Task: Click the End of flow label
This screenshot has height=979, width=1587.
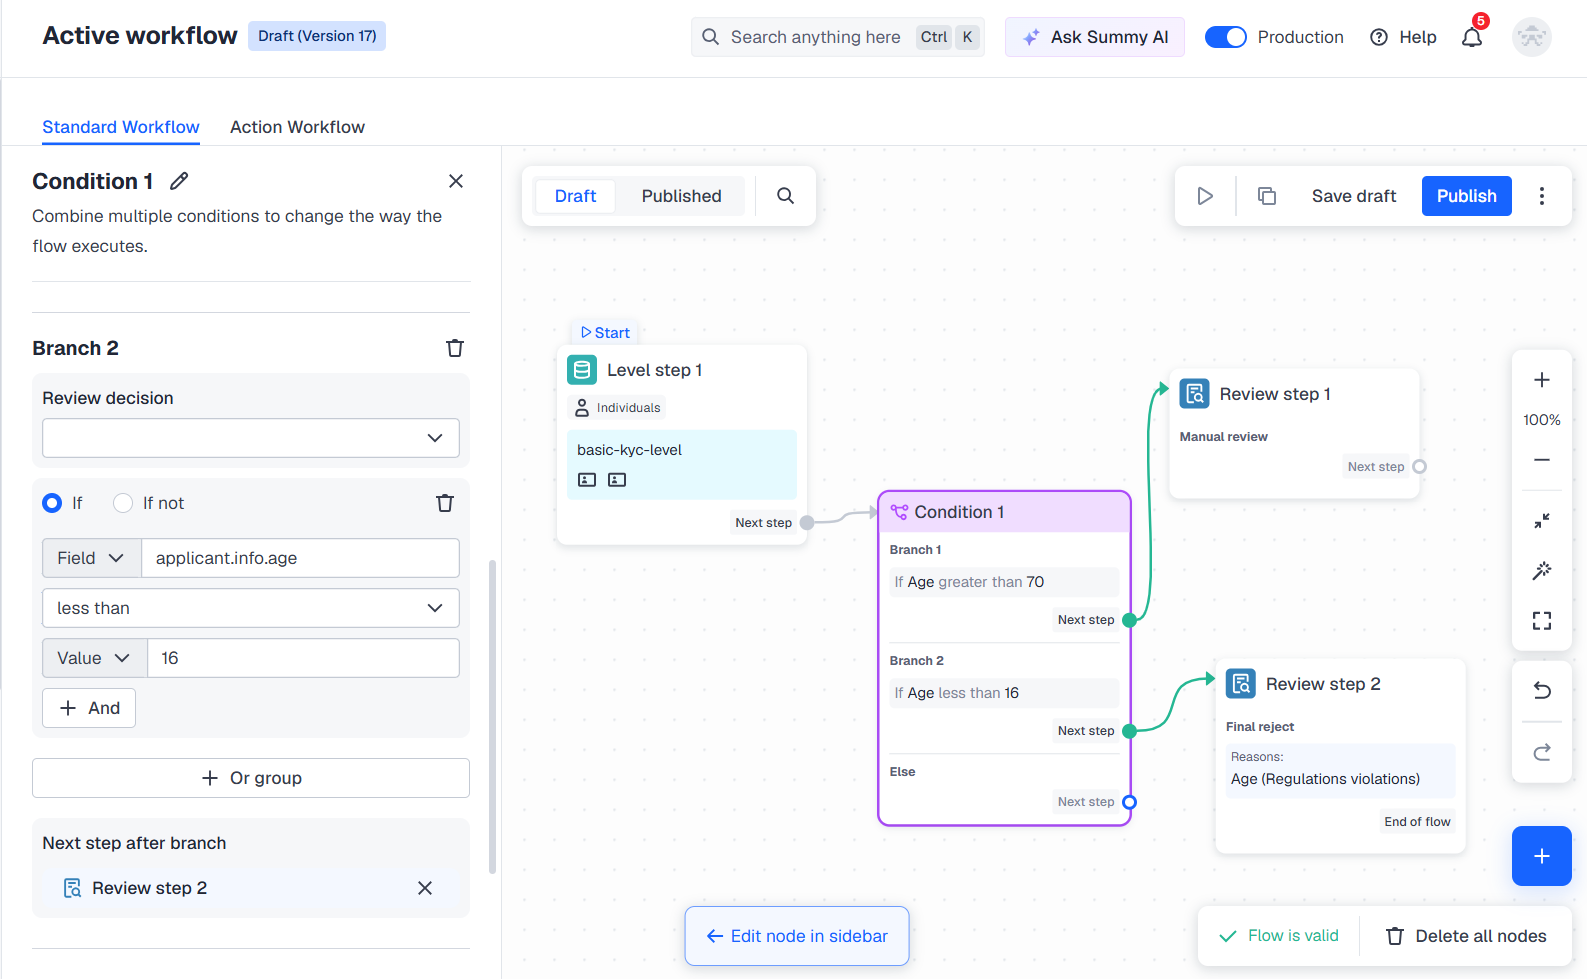Action: coord(1417,822)
